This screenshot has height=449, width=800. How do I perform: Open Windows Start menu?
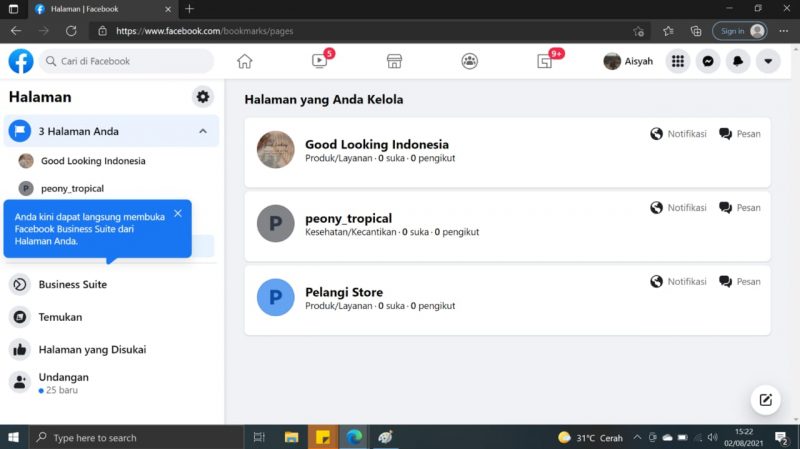pos(13,437)
